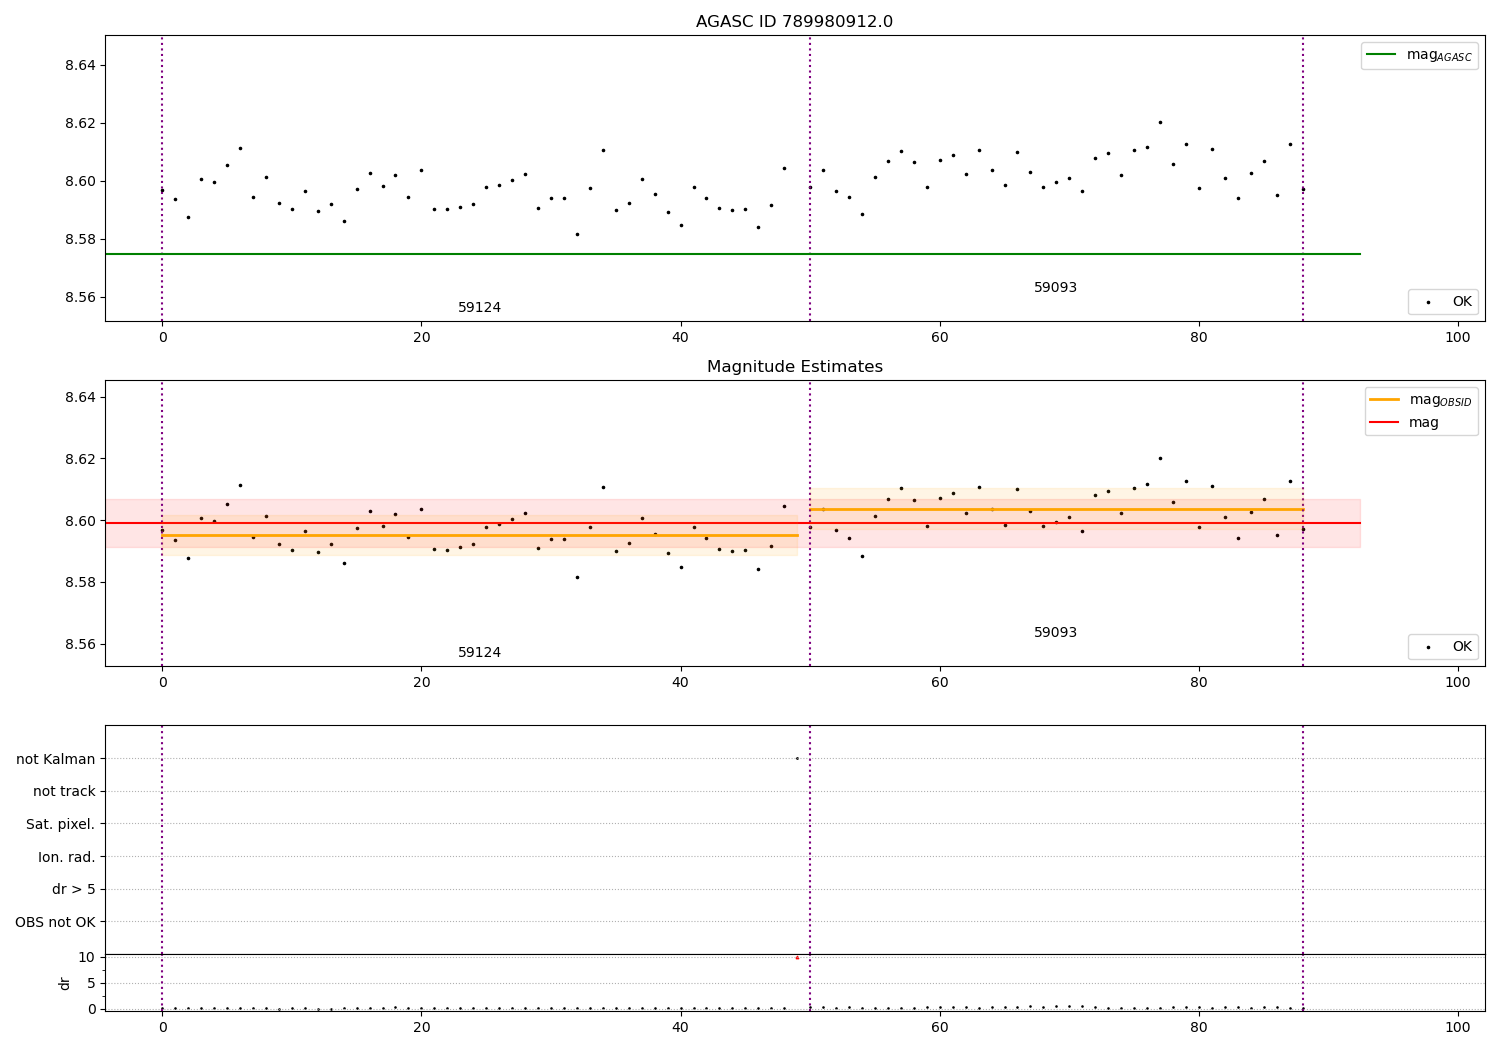This screenshot has width=1500, height=1050.
Task: Click the orange OBSID line above the 59093 label
Action: tap(1056, 509)
